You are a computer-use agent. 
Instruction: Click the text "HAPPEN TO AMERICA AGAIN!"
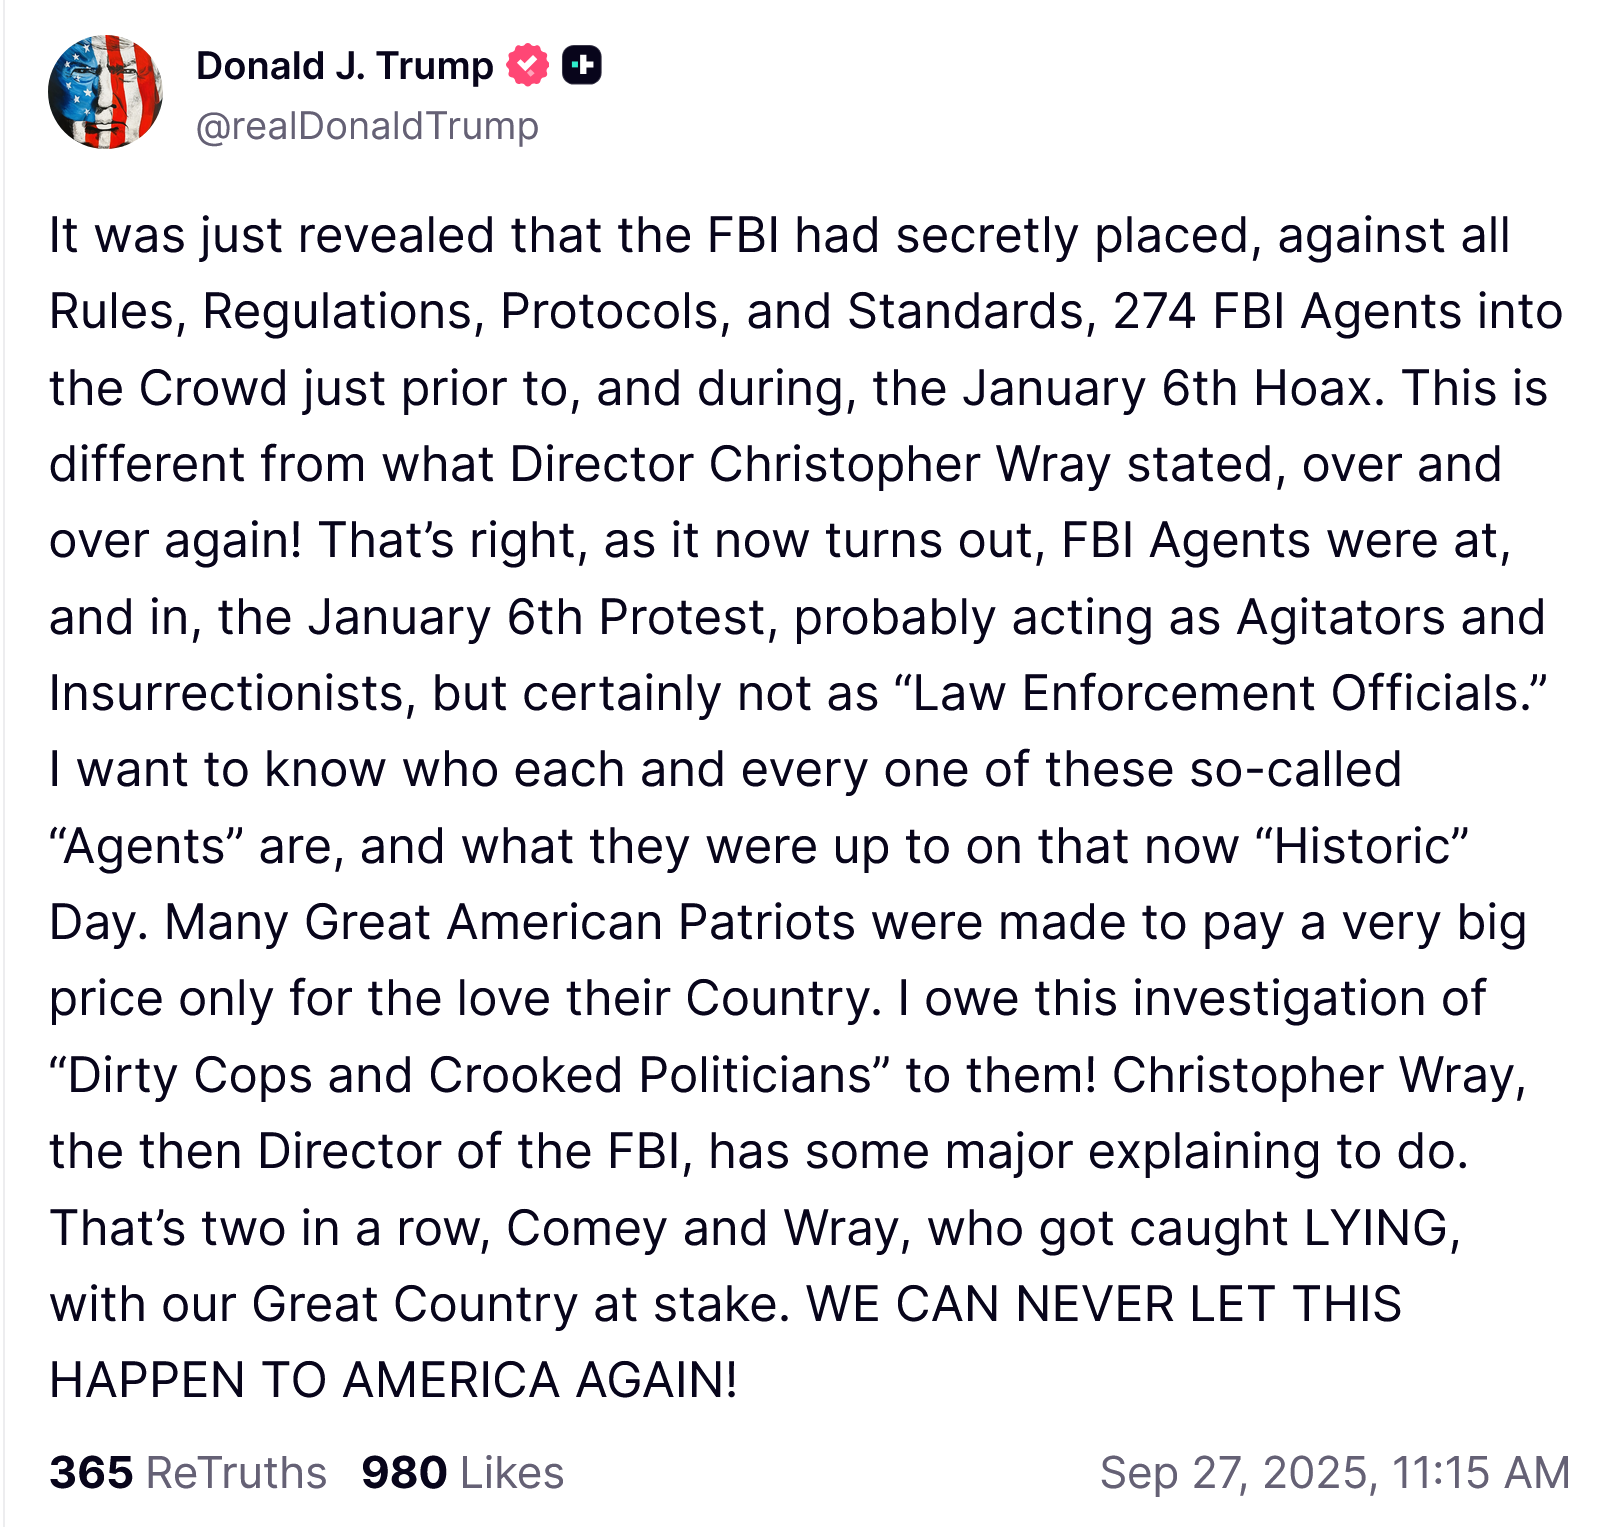tap(393, 1380)
